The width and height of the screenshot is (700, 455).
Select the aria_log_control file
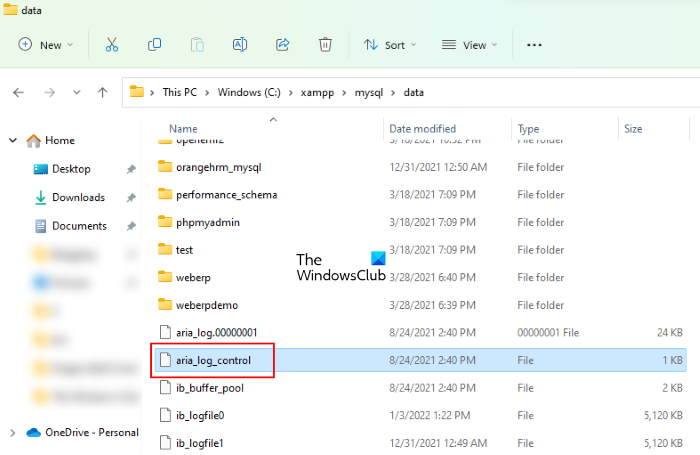pos(420,360)
